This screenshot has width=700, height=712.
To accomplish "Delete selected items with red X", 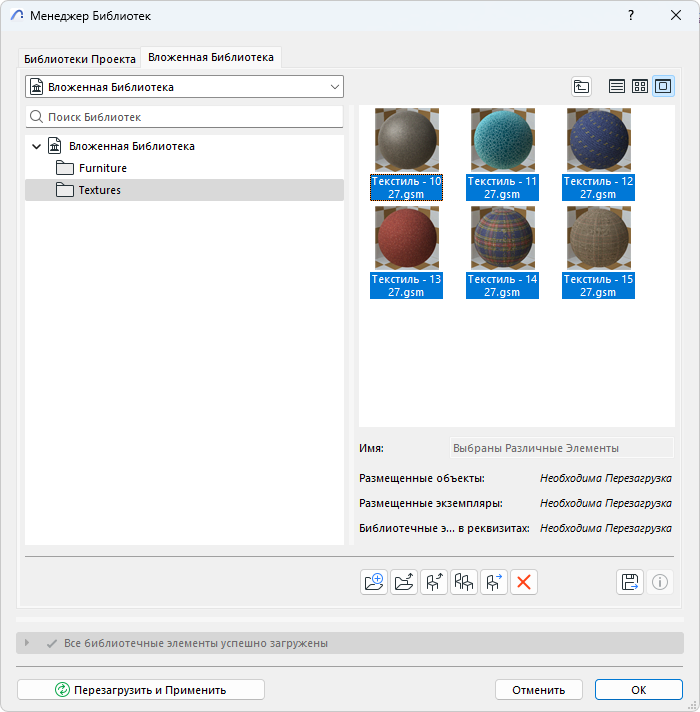I will click(x=524, y=582).
